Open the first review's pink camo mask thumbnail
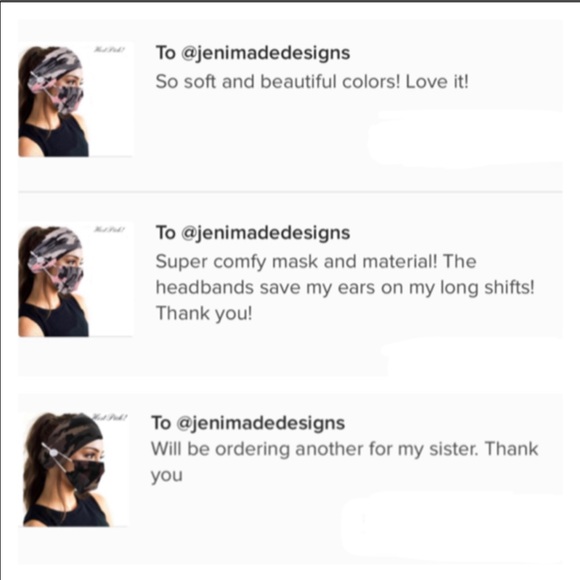This screenshot has width=580, height=580. pos(76,100)
